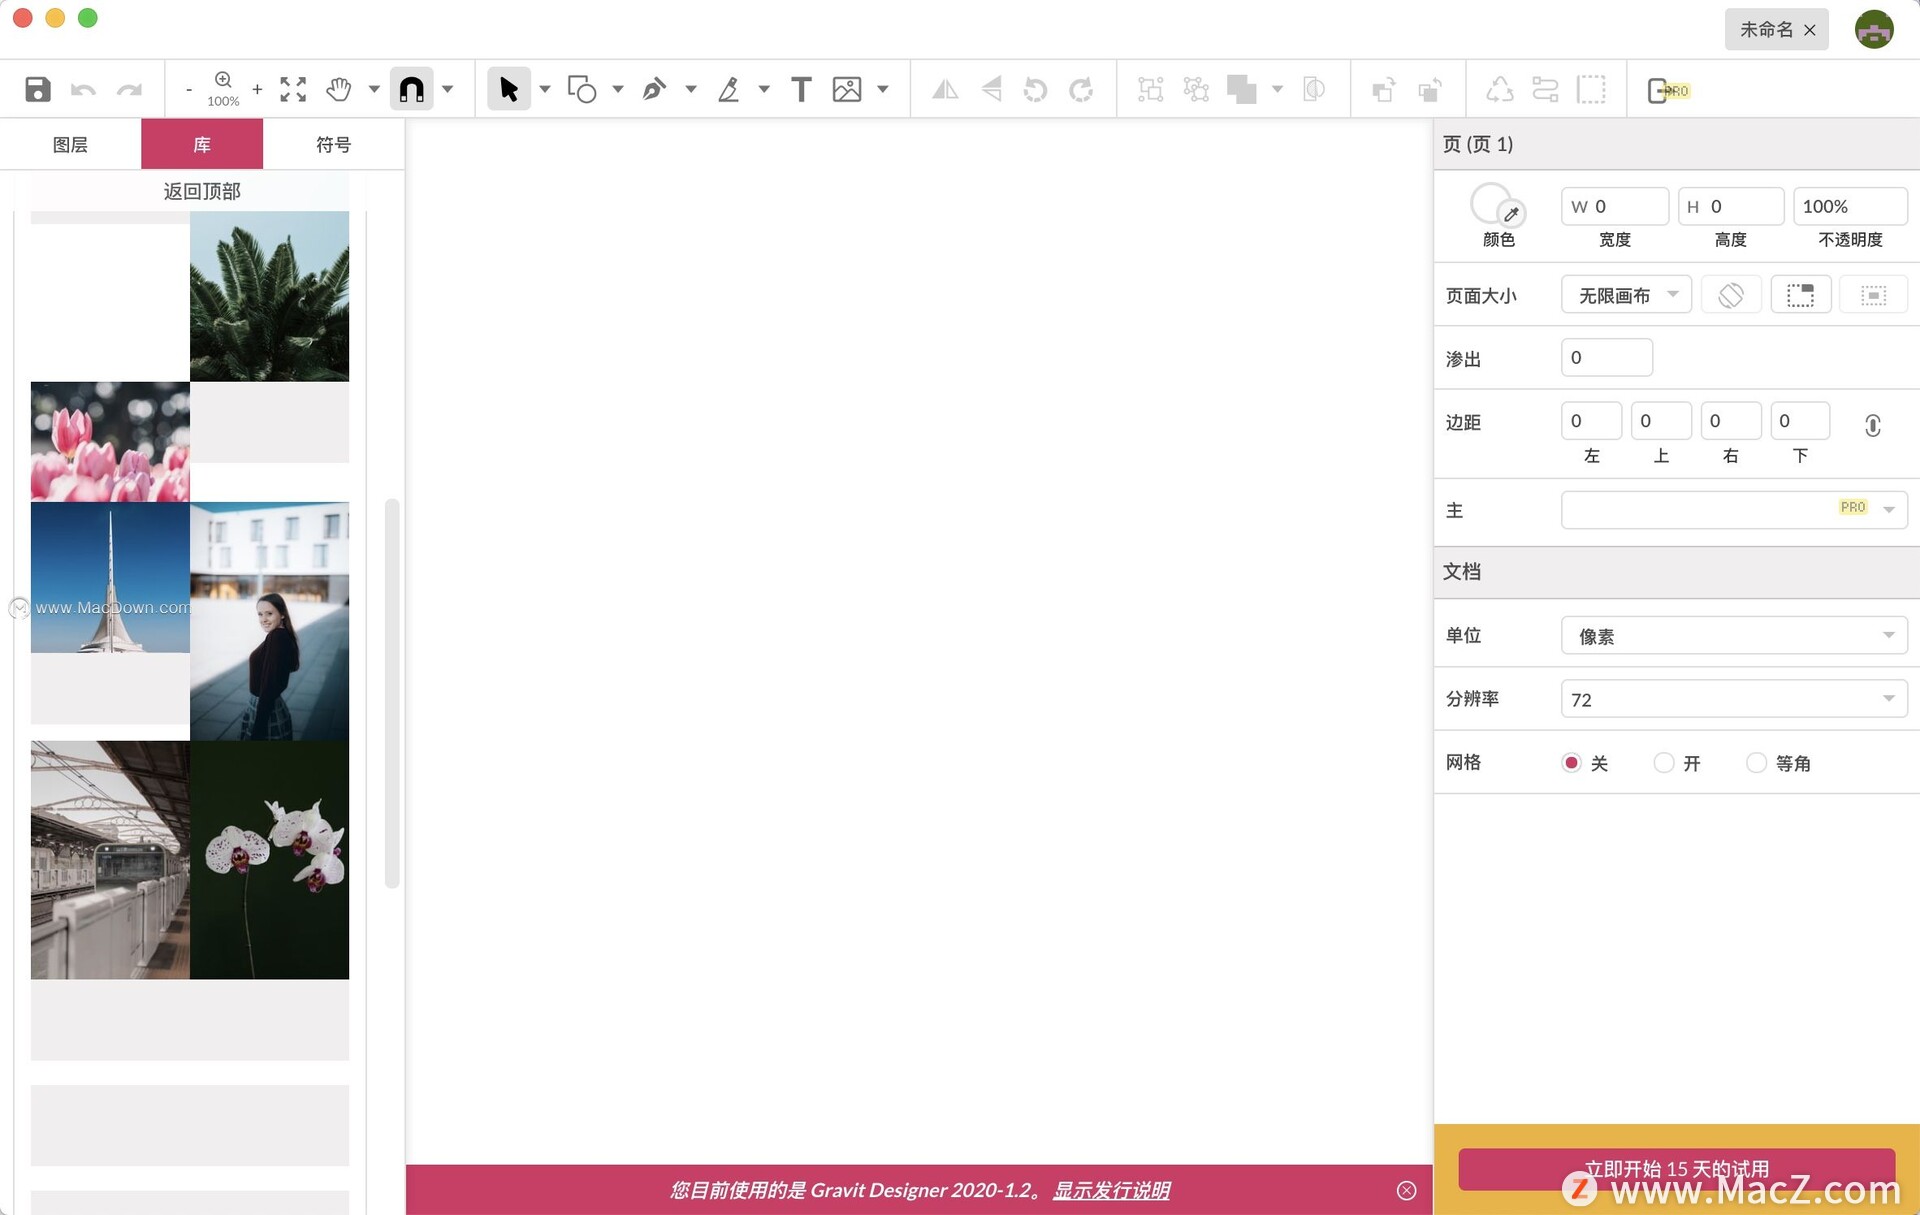Click the Undo arrow icon
This screenshot has width=1920, height=1215.
(x=83, y=90)
